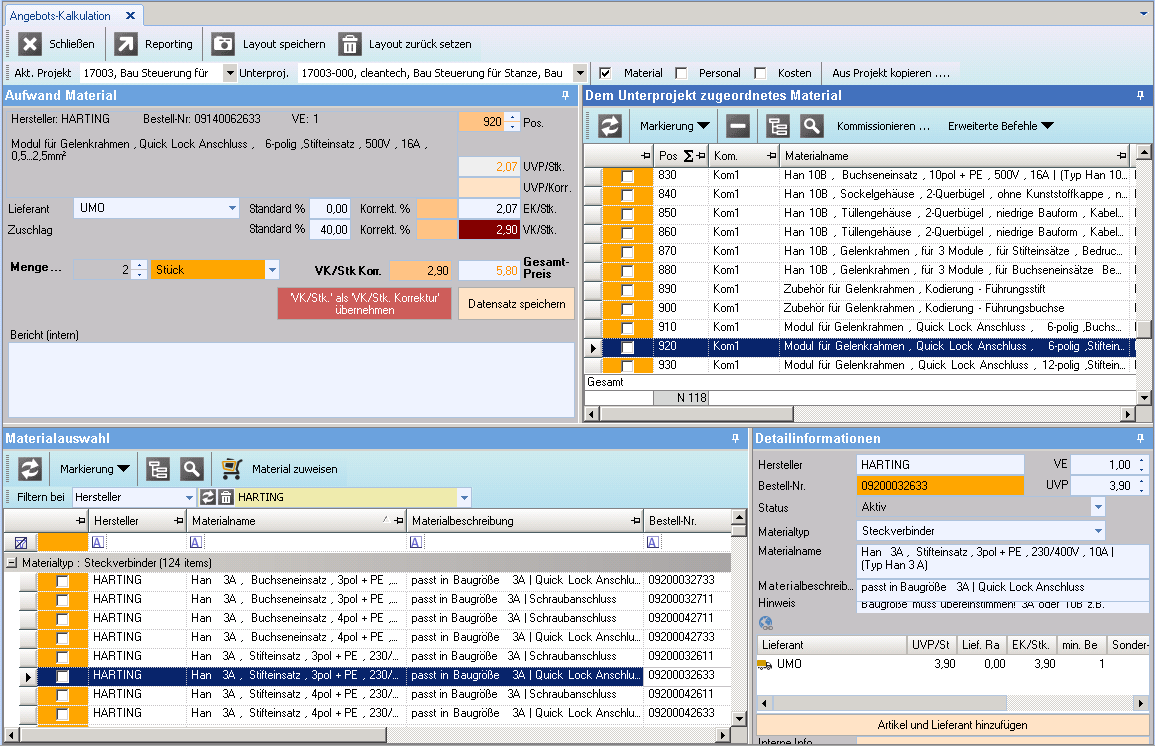Open the Erweiterte Befehle menu
Image resolution: width=1155 pixels, height=746 pixels.
tap(1000, 126)
